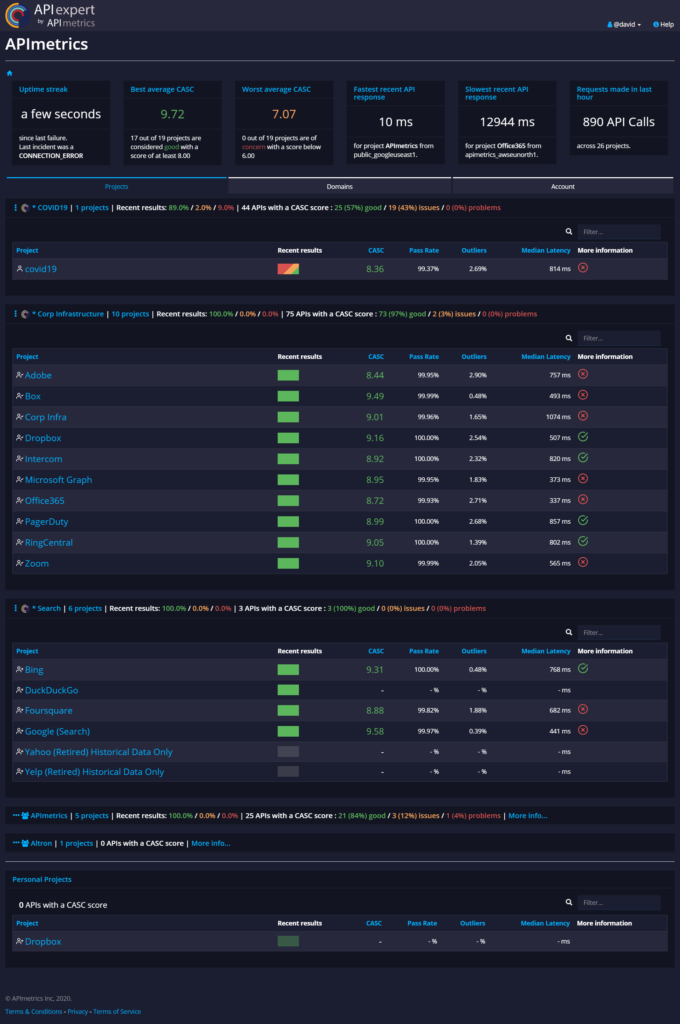Click the '890 API Calls' value
This screenshot has height=1024, width=680.
coord(619,122)
